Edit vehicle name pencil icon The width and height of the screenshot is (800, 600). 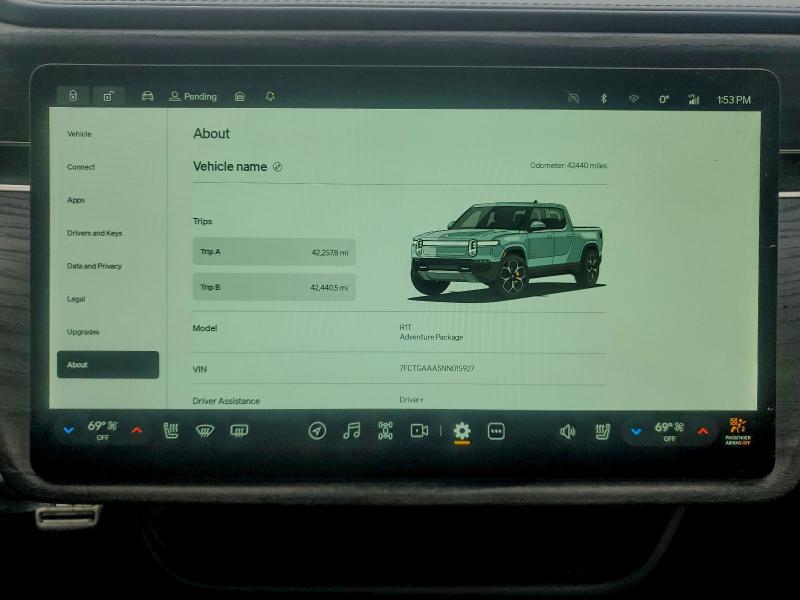(x=277, y=167)
